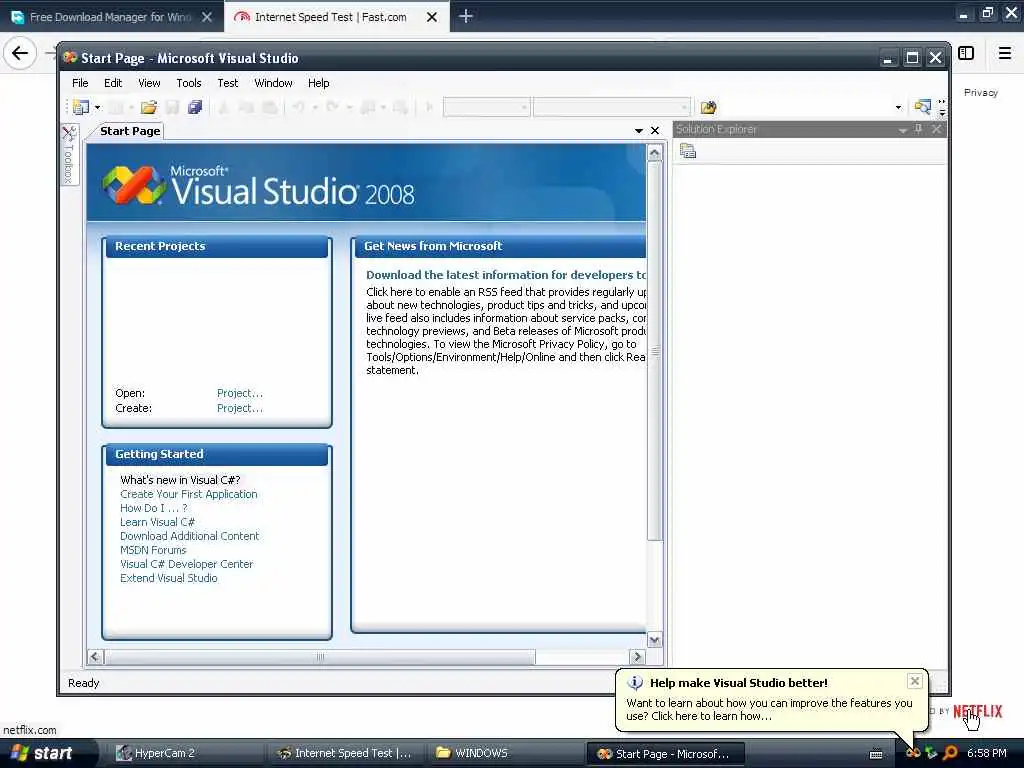The height and width of the screenshot is (768, 1024).
Task: Open the Help menu
Action: coord(319,83)
